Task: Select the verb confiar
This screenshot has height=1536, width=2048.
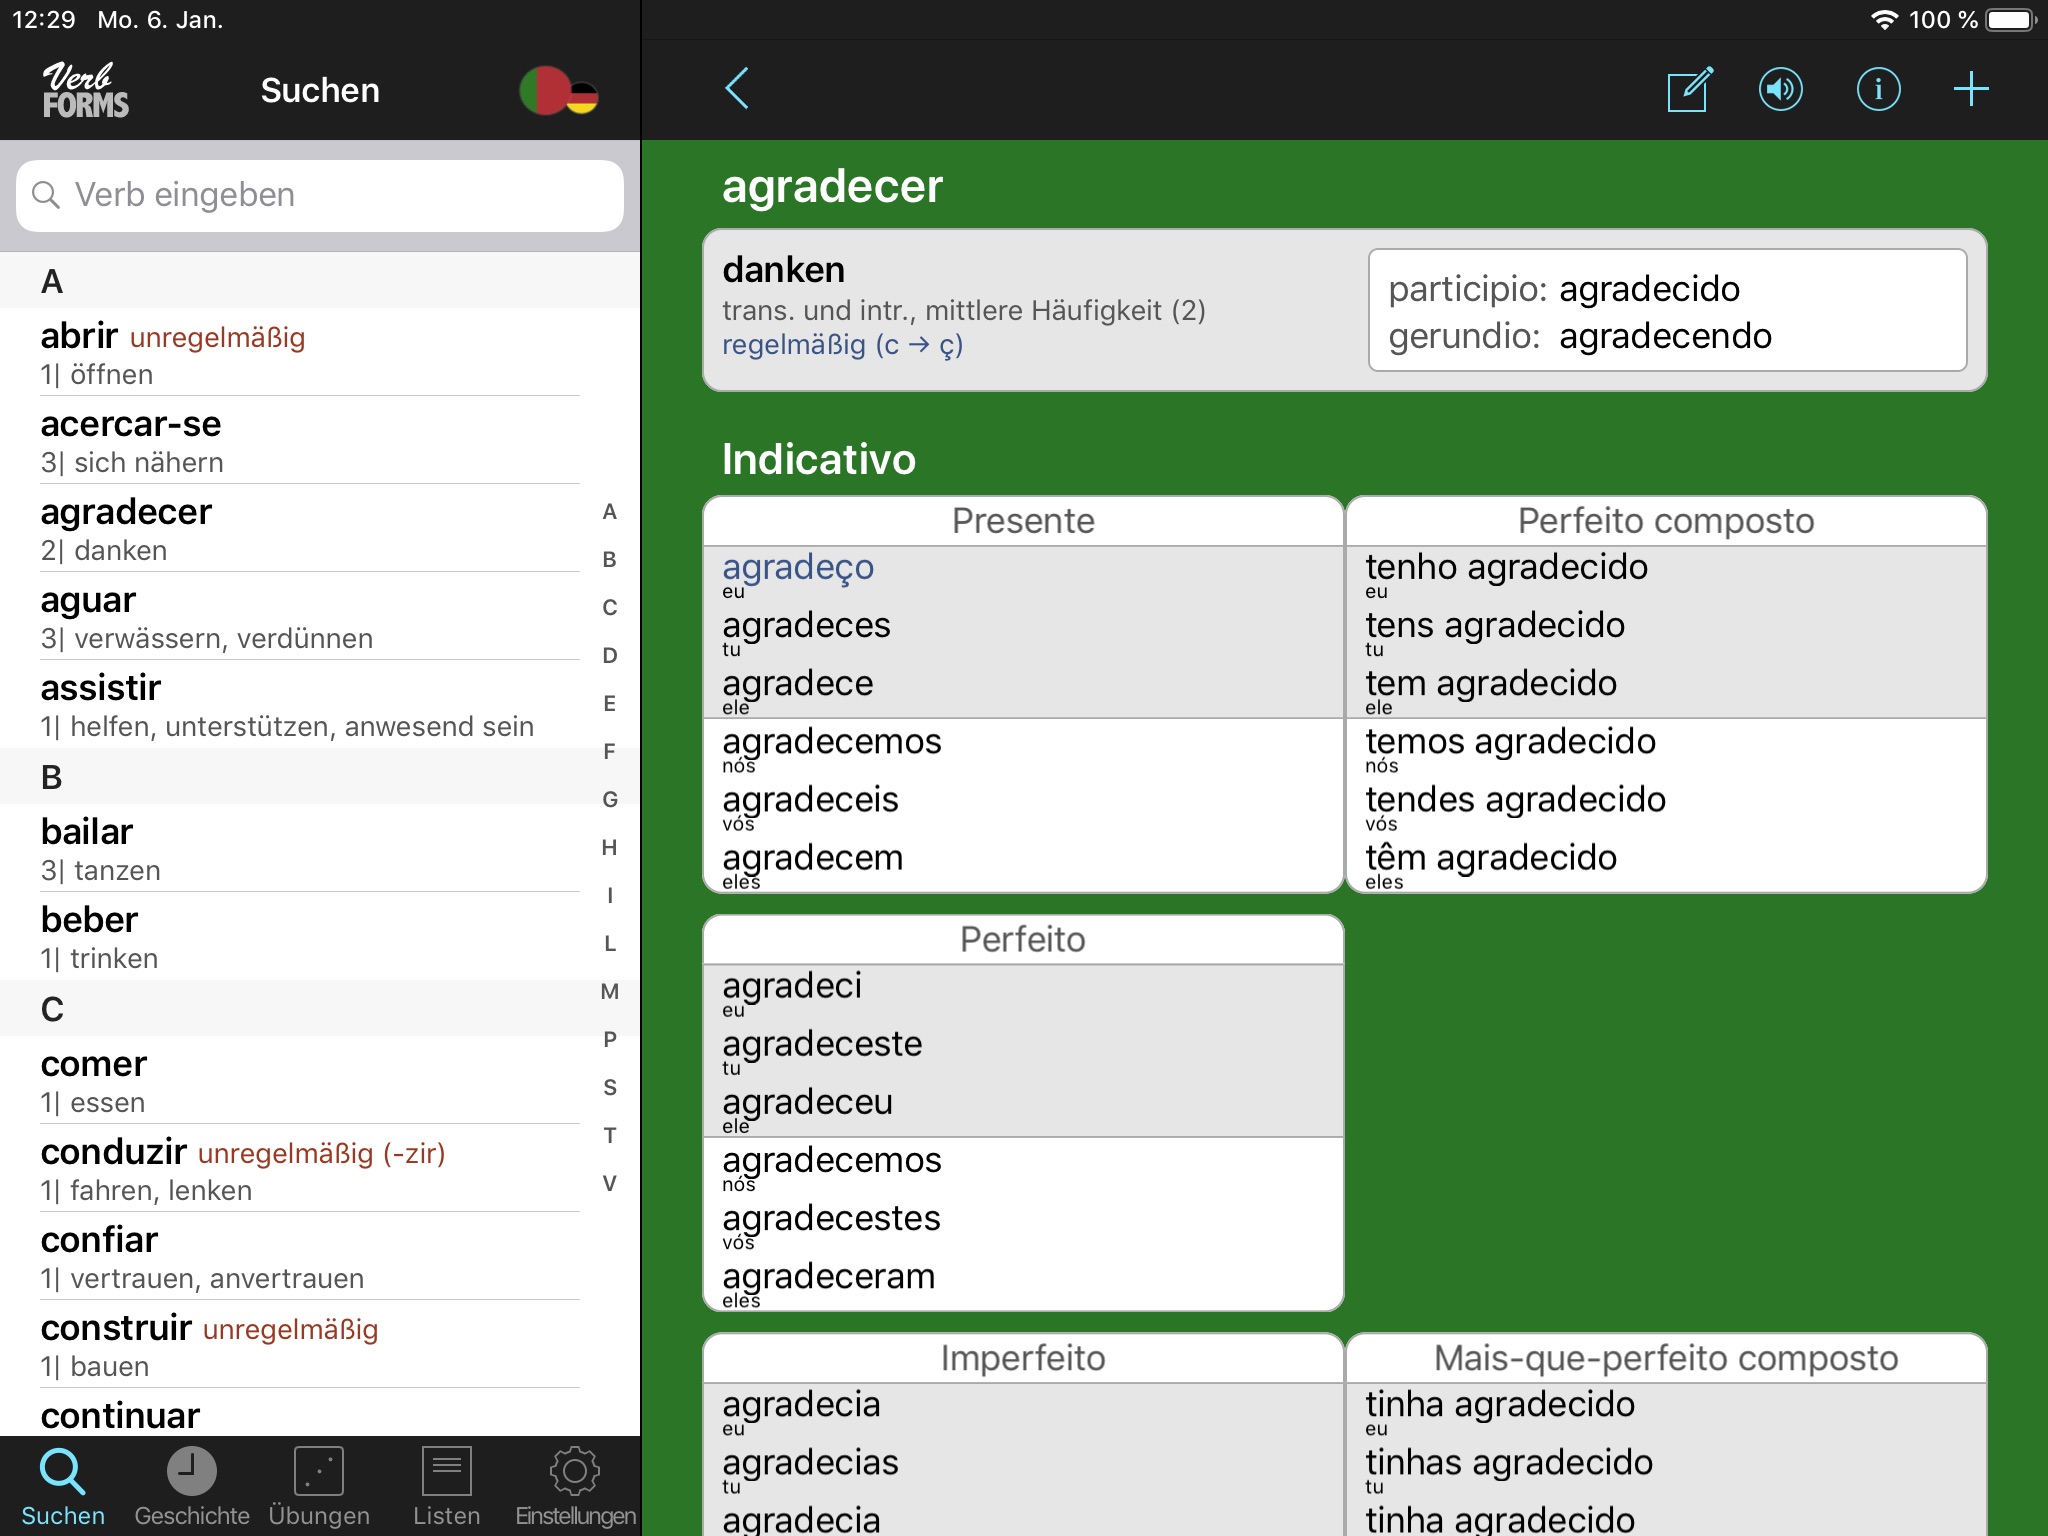Action: pyautogui.click(x=310, y=1257)
